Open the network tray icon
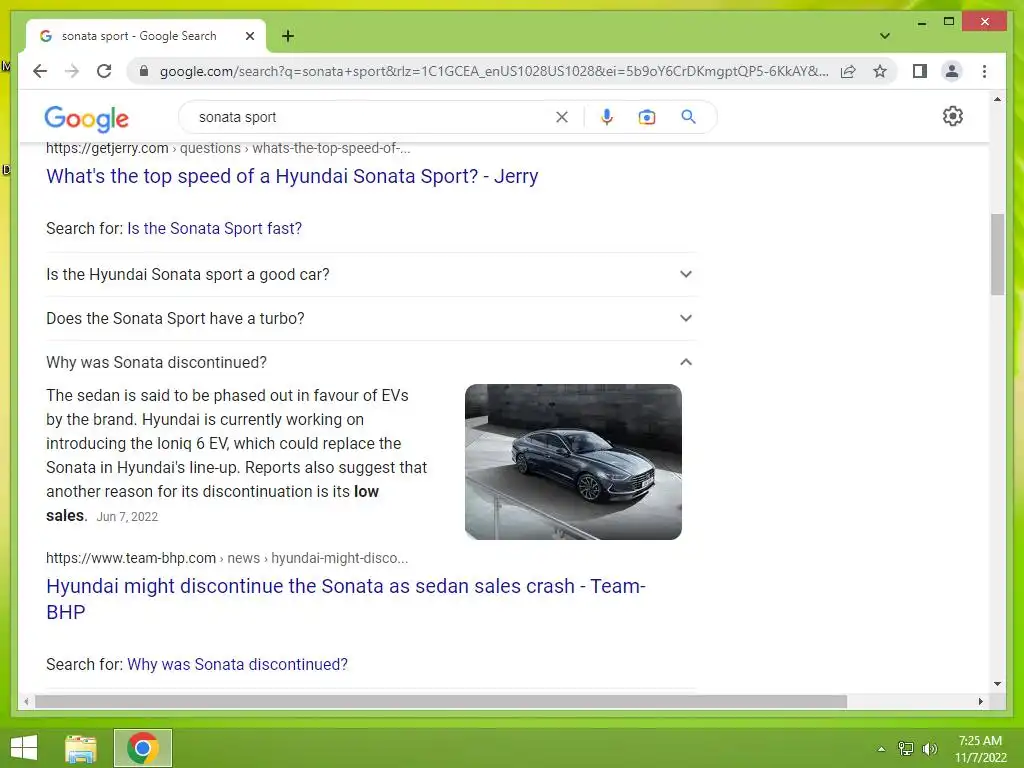 (x=905, y=749)
